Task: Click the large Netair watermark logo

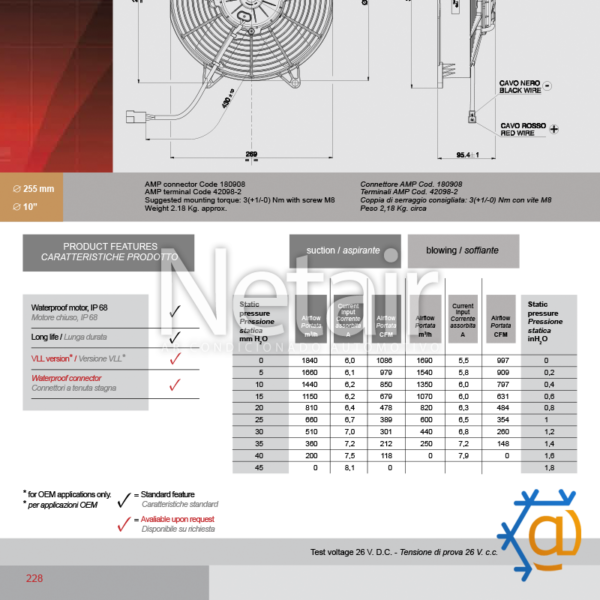Action: [300, 295]
